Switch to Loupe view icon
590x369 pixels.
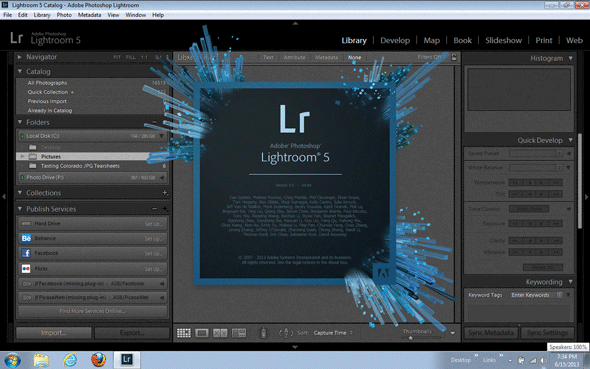[202, 333]
